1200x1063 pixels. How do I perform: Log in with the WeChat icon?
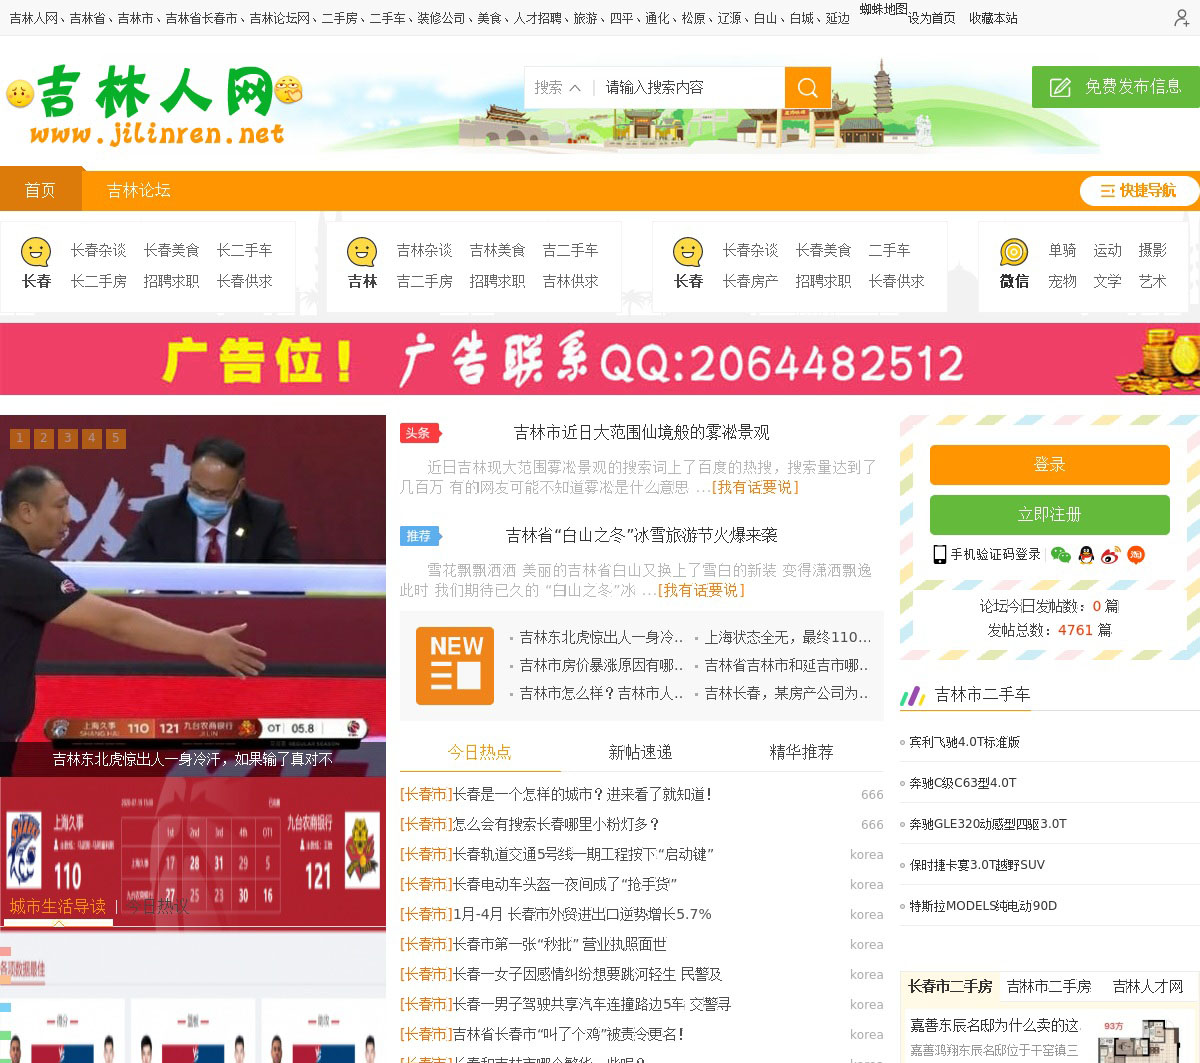[1061, 555]
